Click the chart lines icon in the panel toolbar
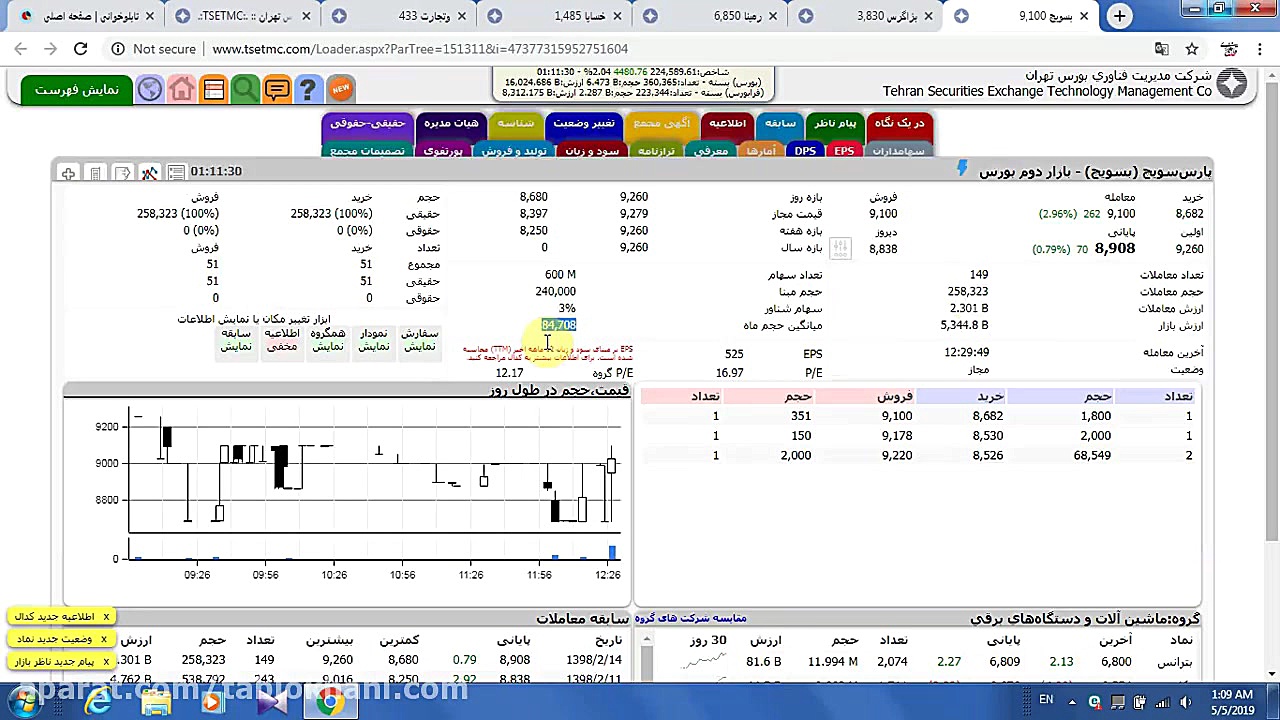Viewport: 1280px width, 720px height. tap(149, 173)
